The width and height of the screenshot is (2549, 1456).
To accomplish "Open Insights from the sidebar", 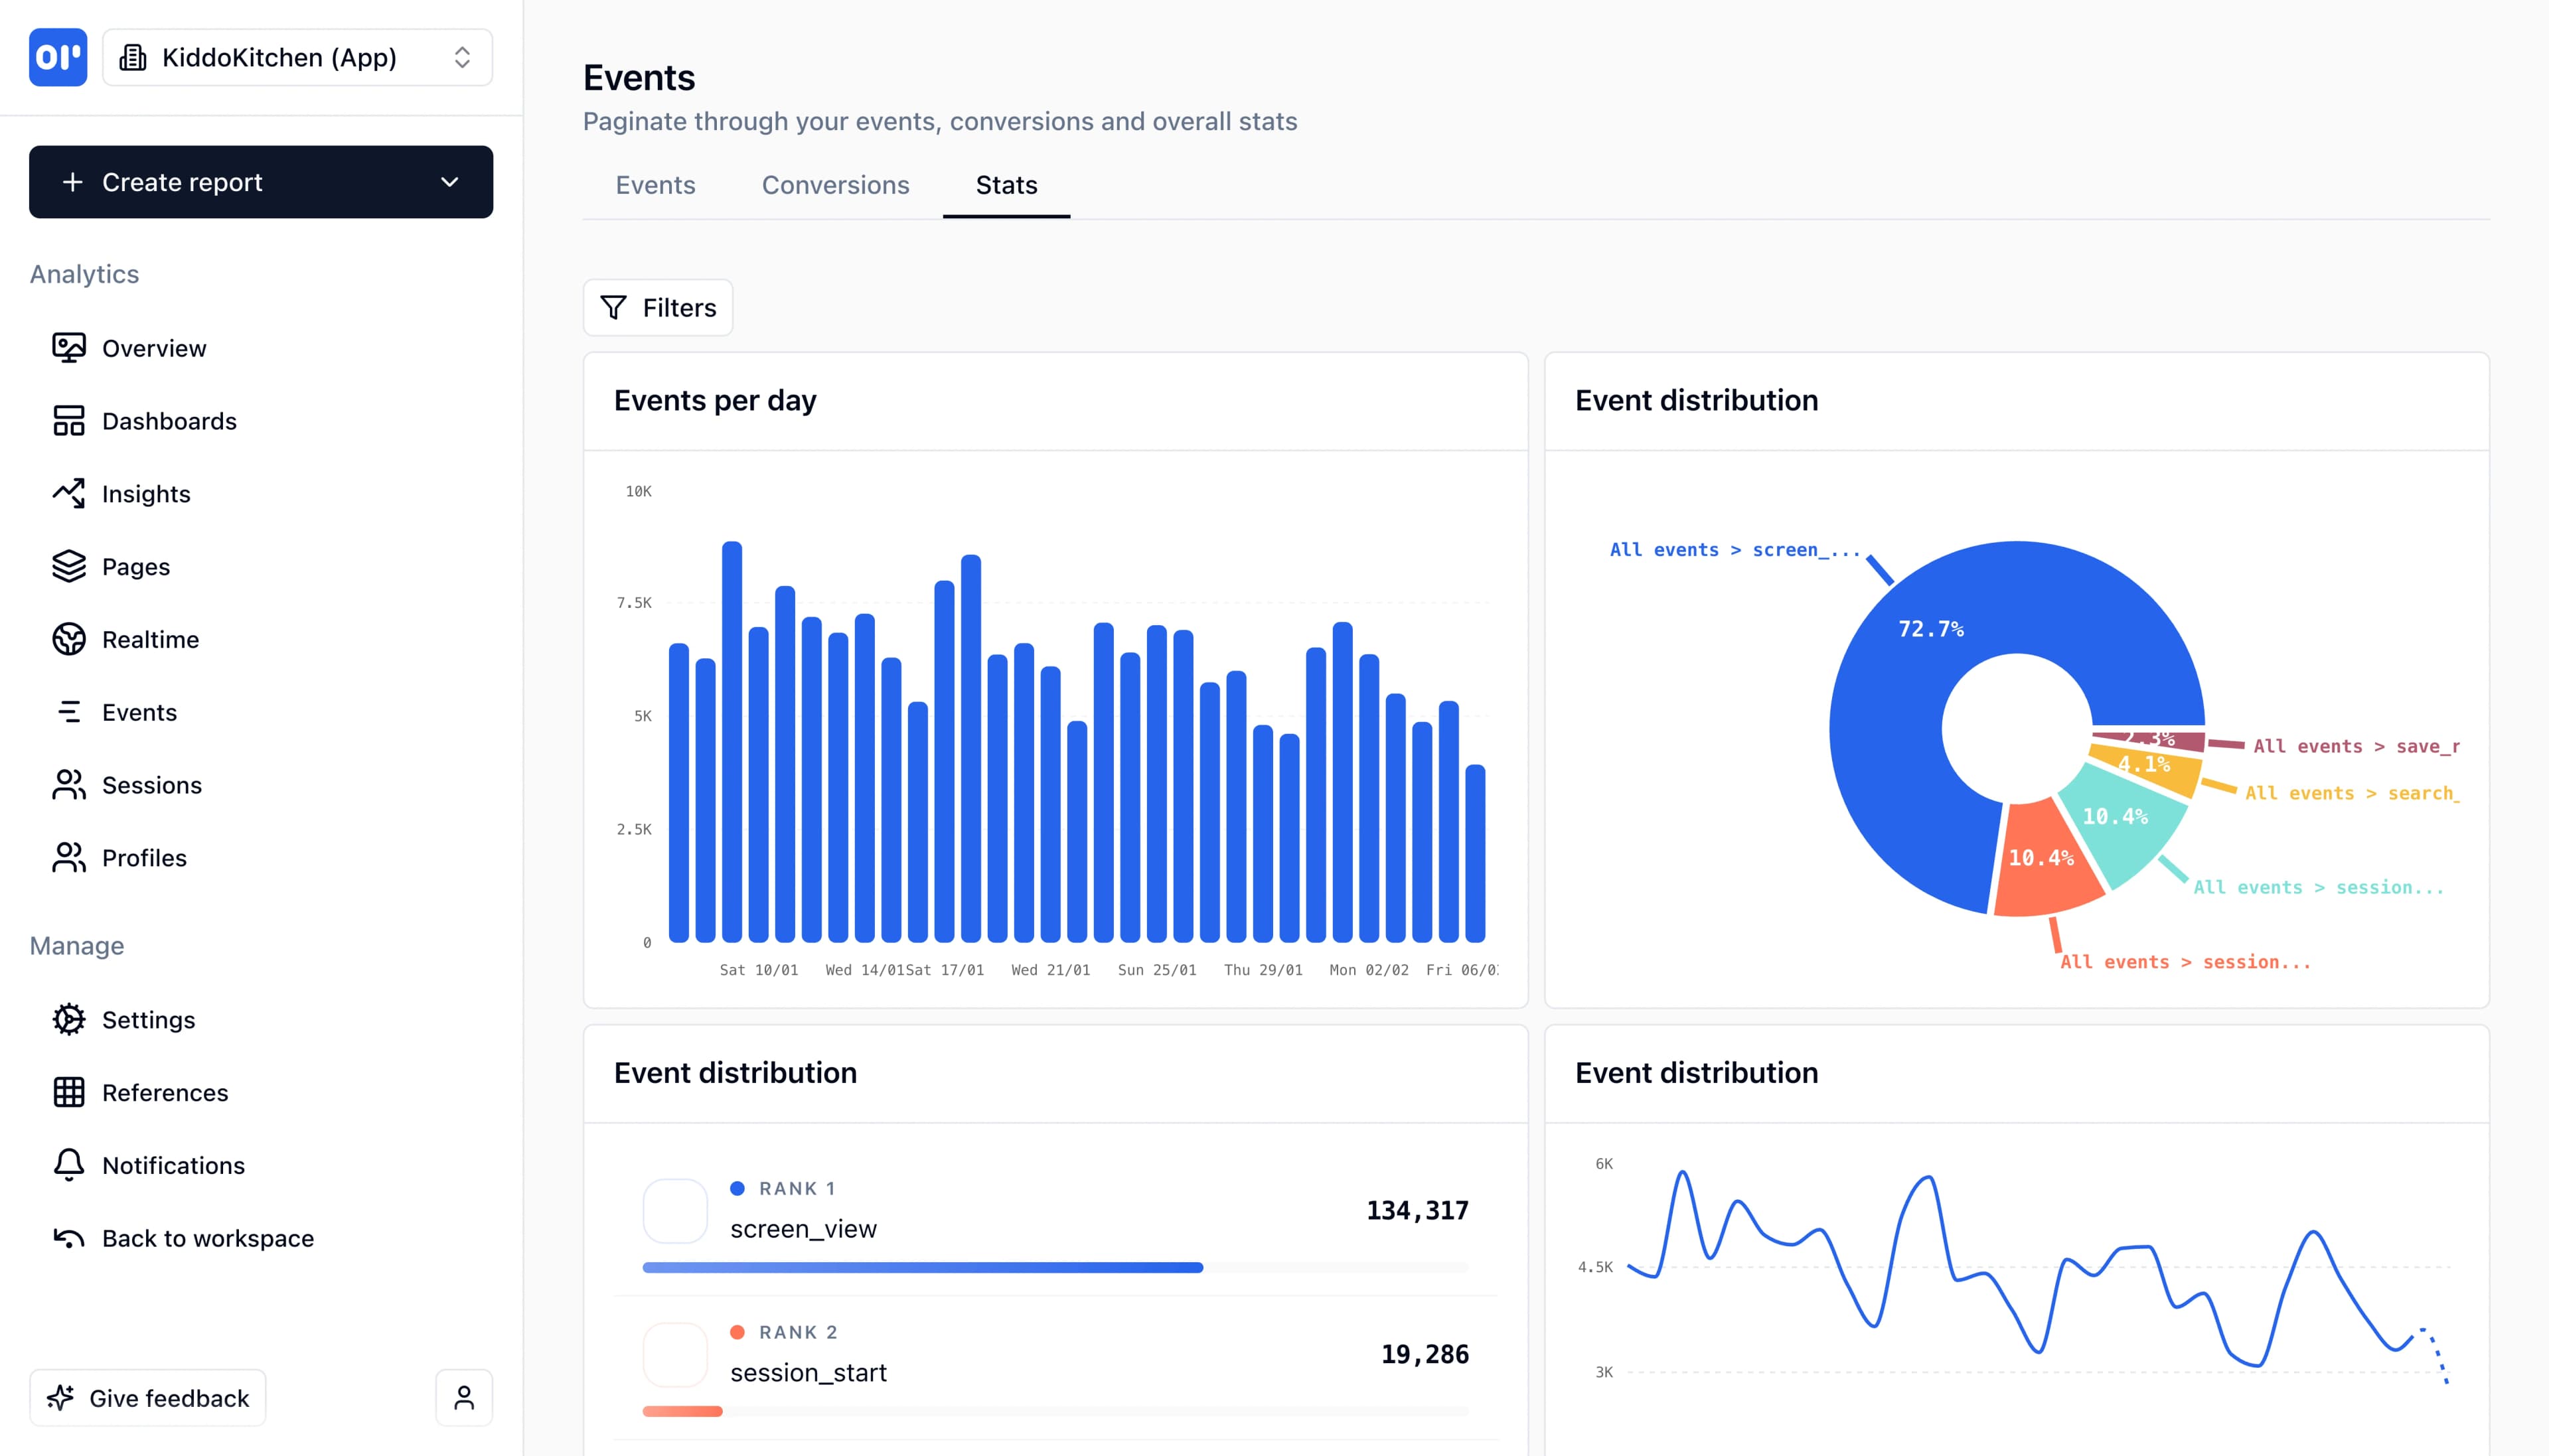I will 146,493.
